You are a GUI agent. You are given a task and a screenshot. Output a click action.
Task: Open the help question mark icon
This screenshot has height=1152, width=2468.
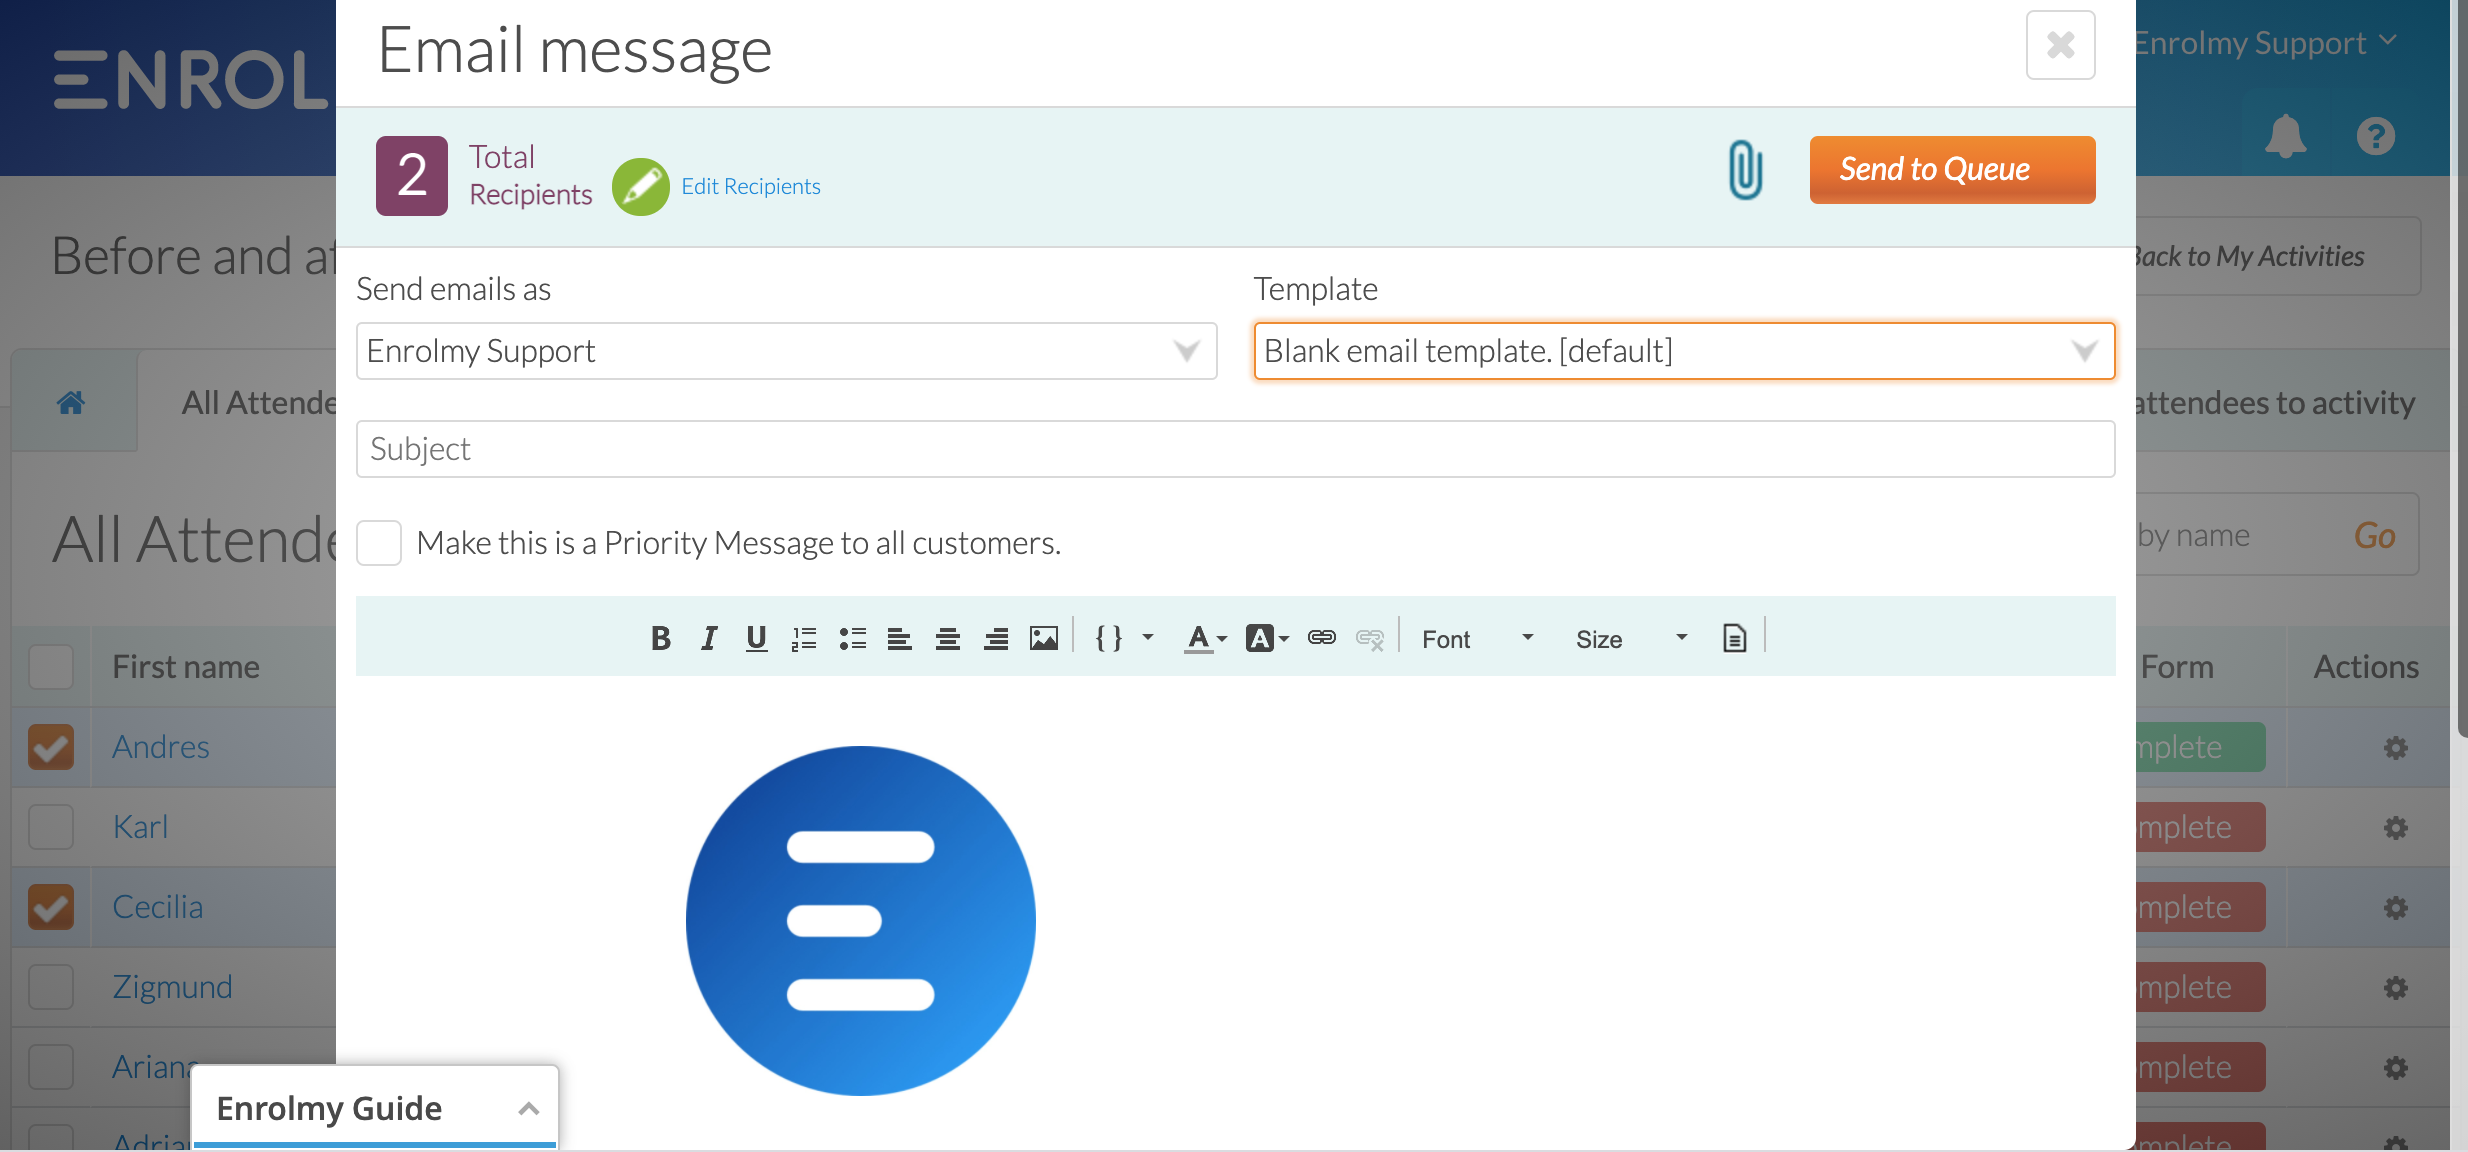pos(2376,136)
